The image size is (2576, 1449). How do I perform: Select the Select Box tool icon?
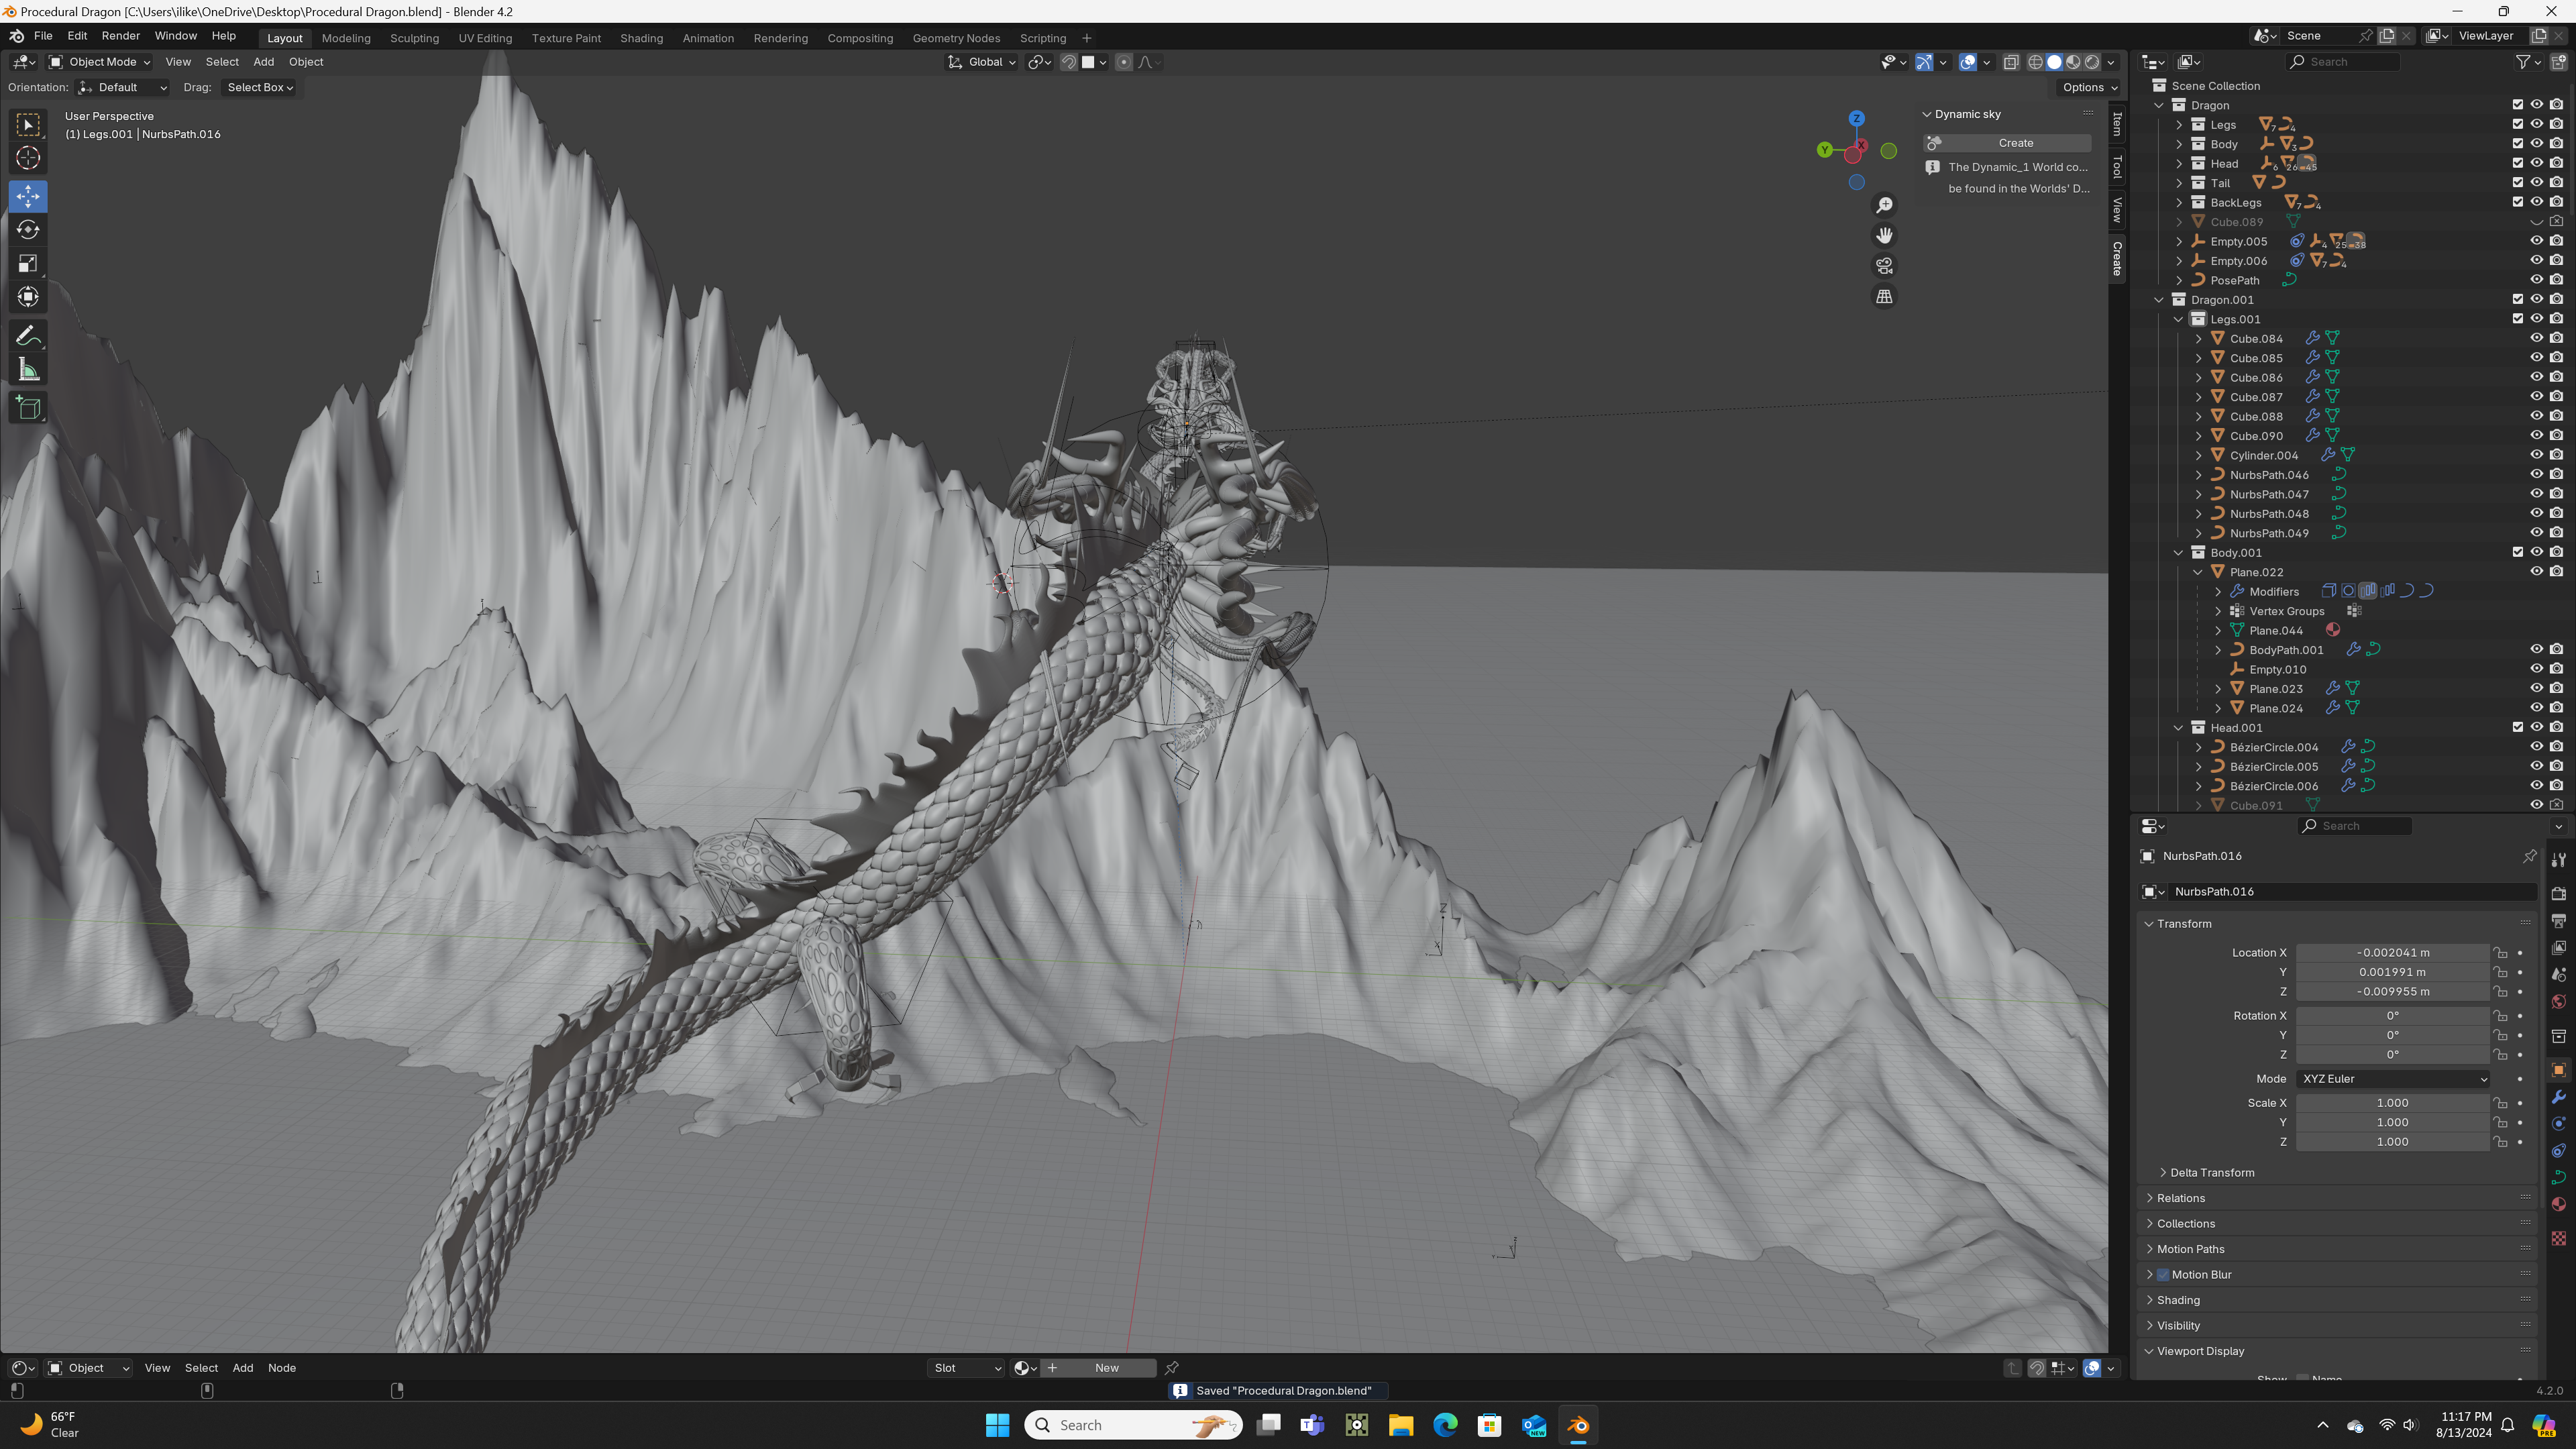tap(28, 124)
